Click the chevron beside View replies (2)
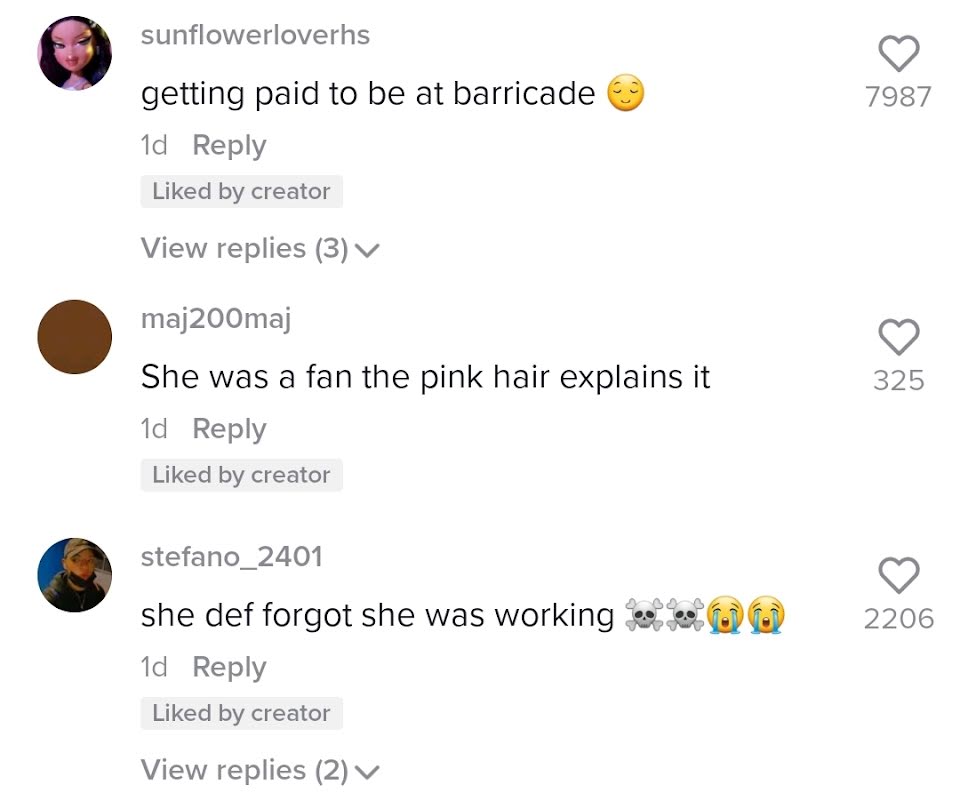The image size is (960, 809). click(x=367, y=772)
